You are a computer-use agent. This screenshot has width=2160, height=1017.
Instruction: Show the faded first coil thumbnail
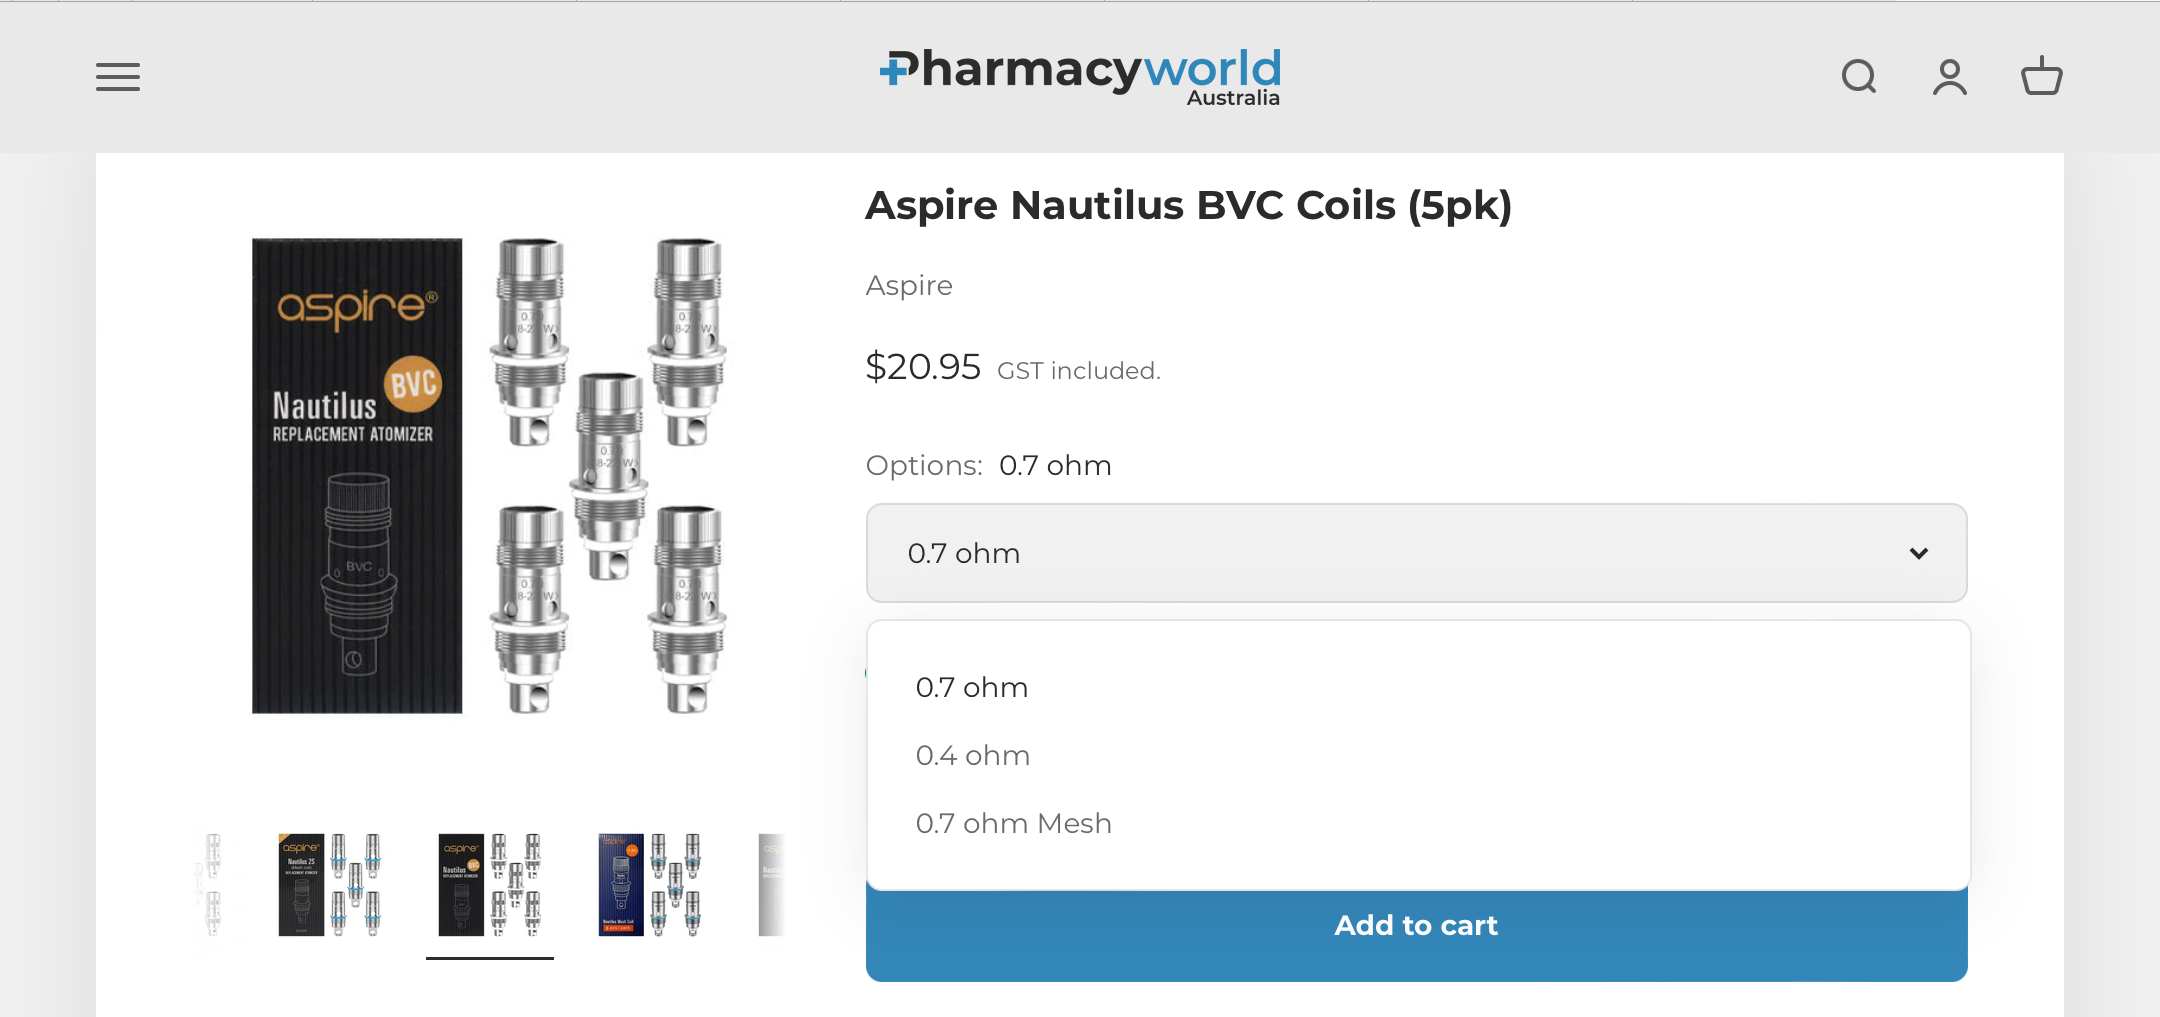[x=211, y=885]
